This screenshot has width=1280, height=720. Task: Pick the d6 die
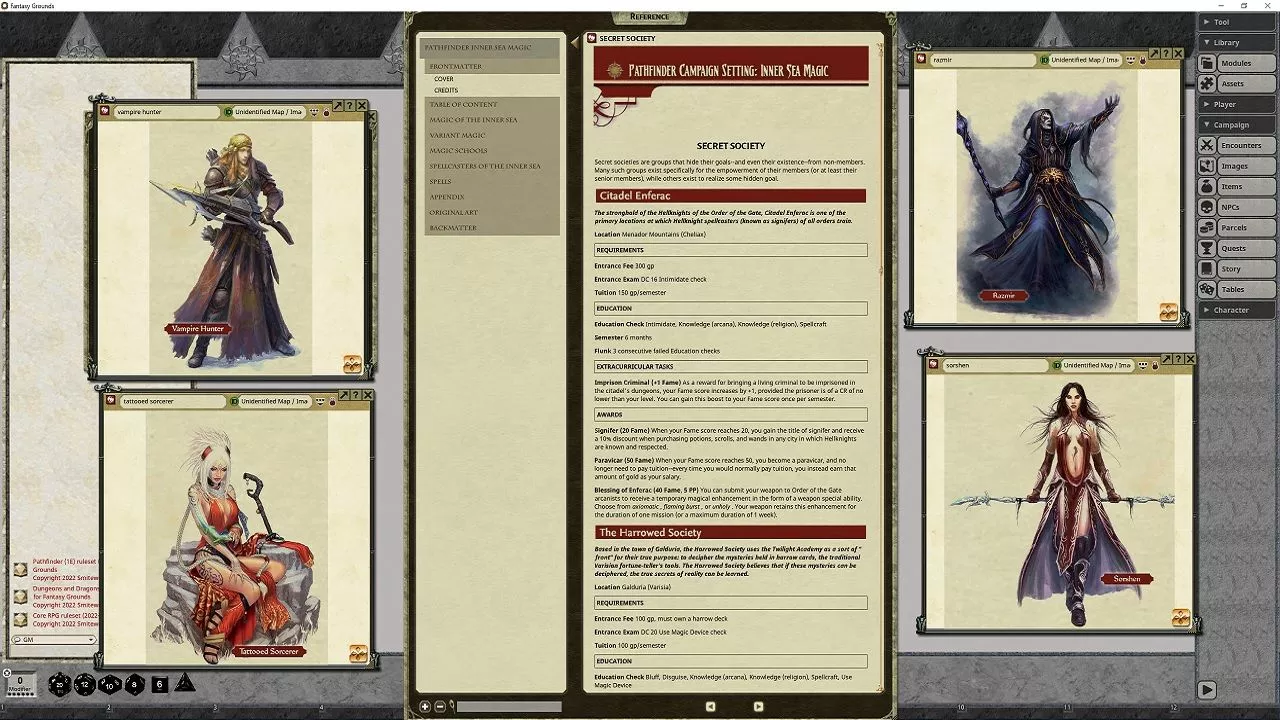coord(160,684)
